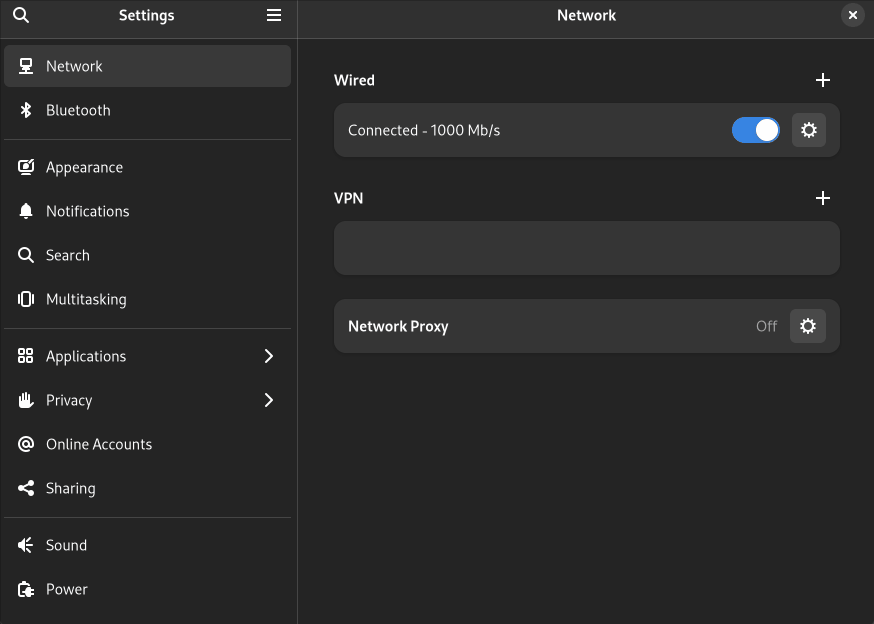The image size is (874, 624).
Task: Open the Online Accounts settings
Action: point(25,444)
